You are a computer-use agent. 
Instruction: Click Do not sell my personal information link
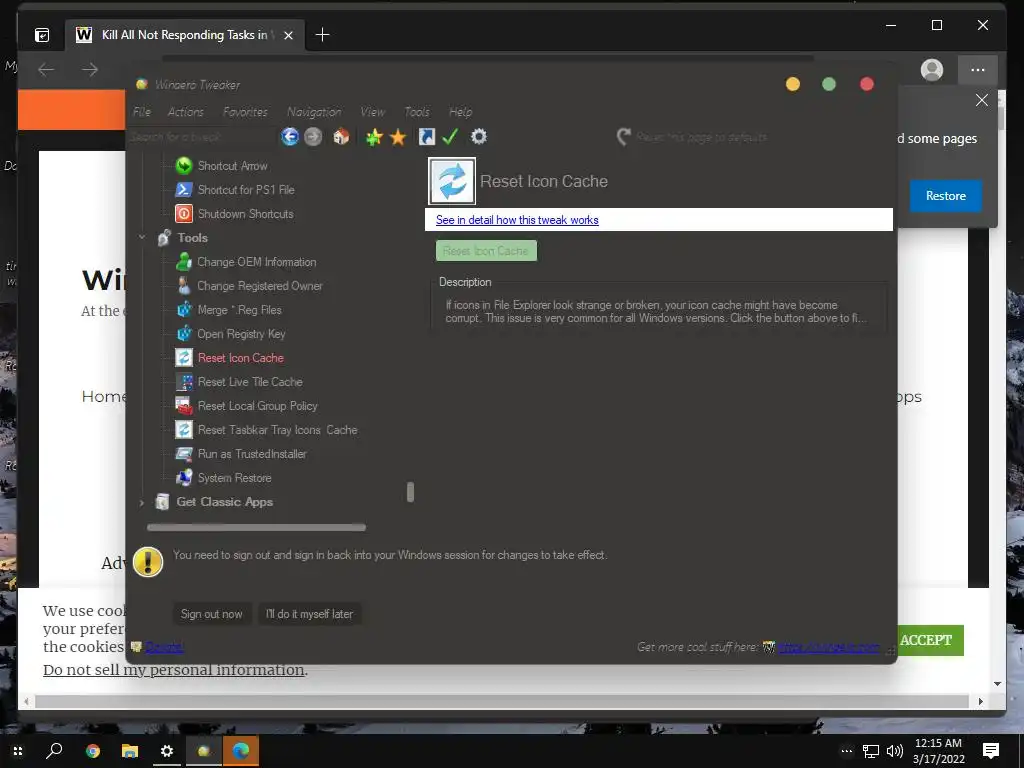(174, 670)
